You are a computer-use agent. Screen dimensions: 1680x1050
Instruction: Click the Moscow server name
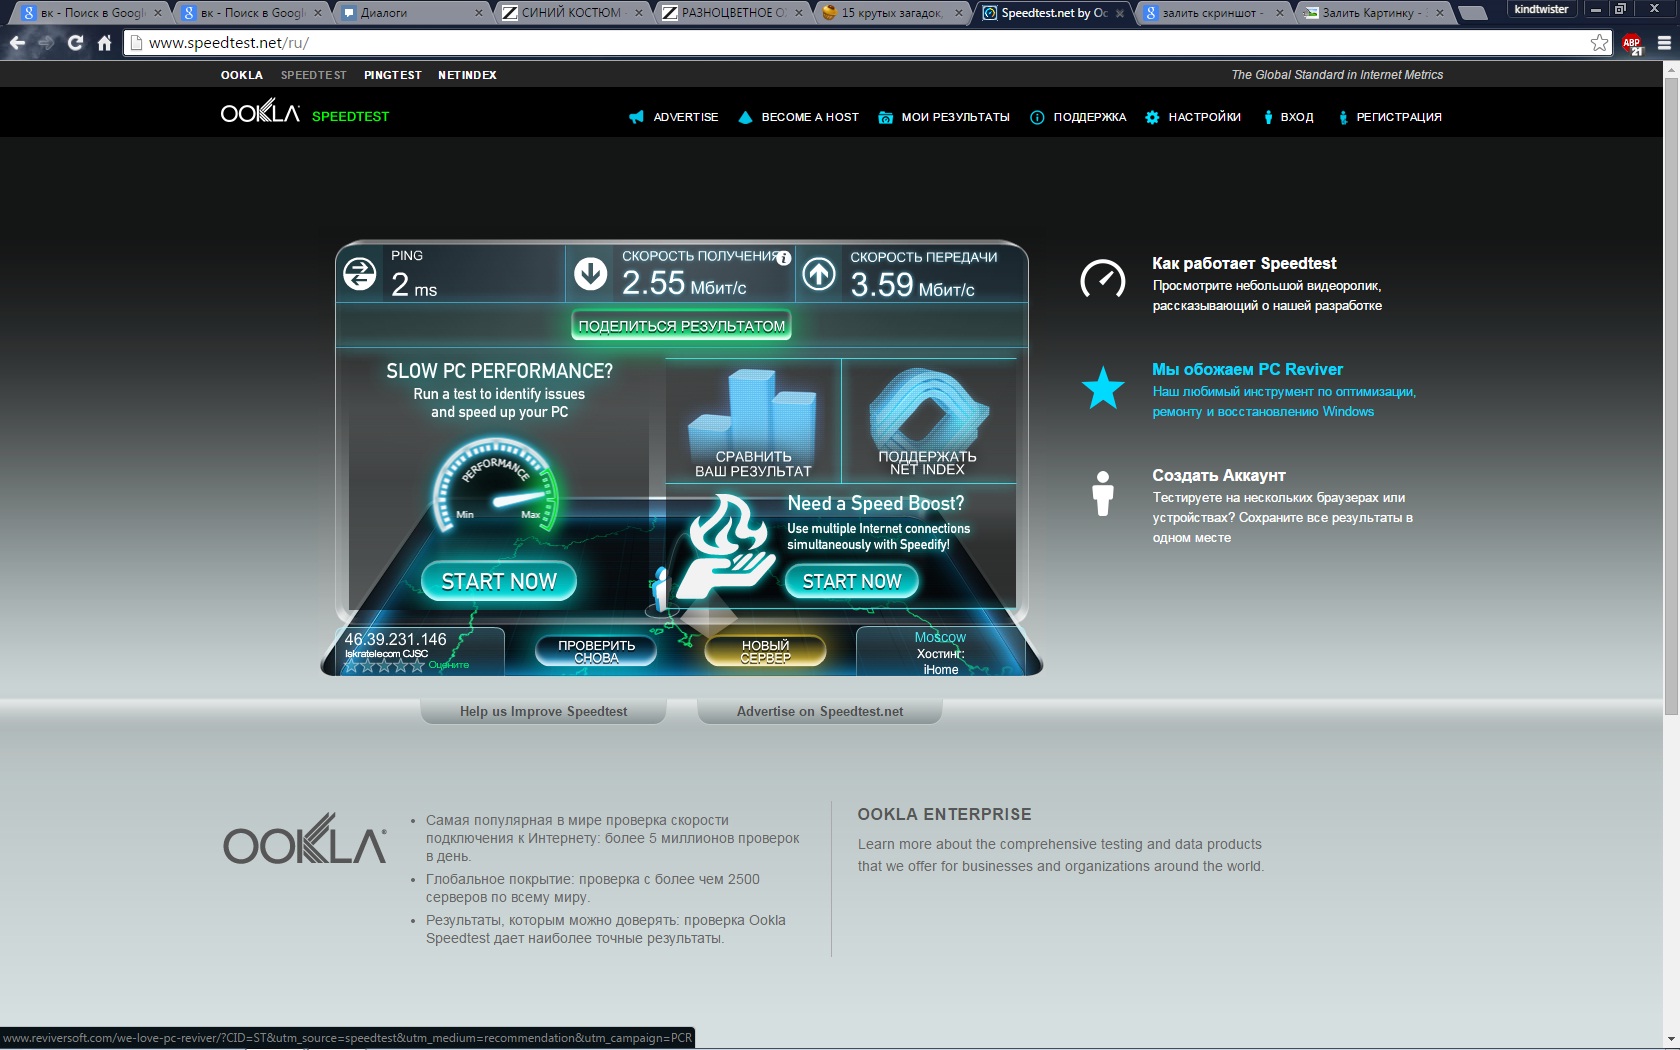tap(940, 637)
